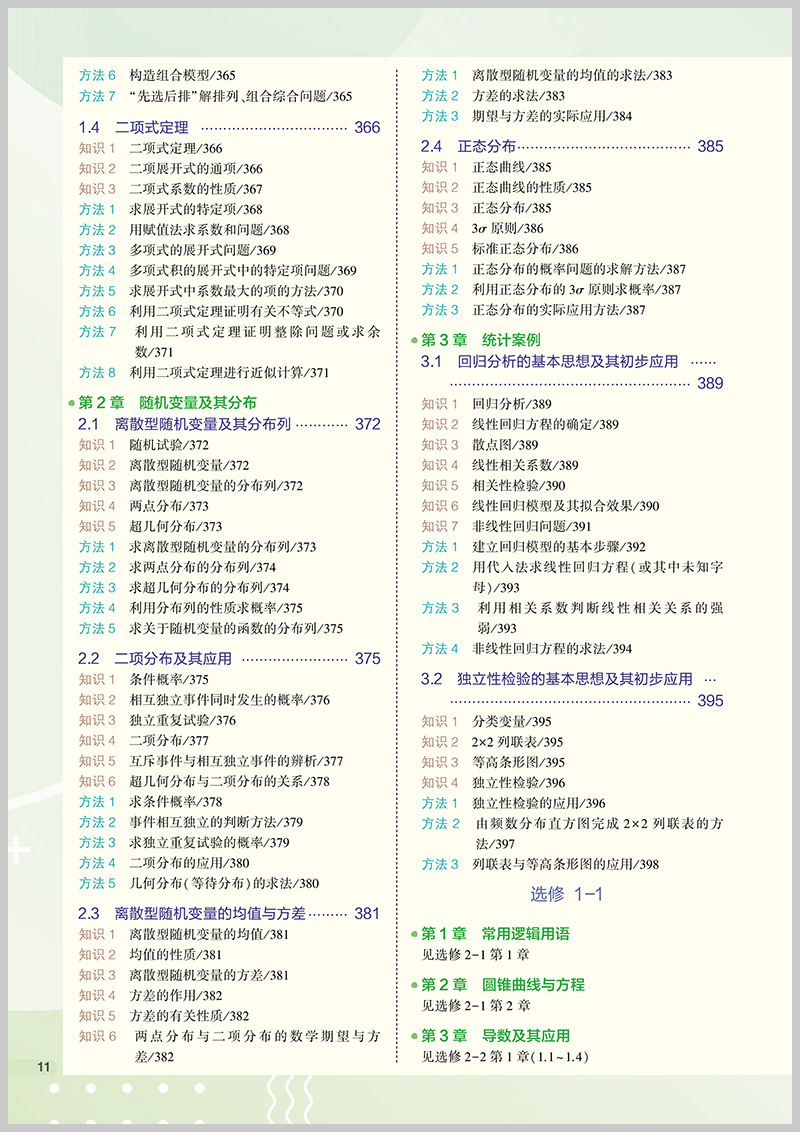This screenshot has width=800, height=1132.
Task: Select "二项式系数的性质/367"
Action: tap(196, 189)
